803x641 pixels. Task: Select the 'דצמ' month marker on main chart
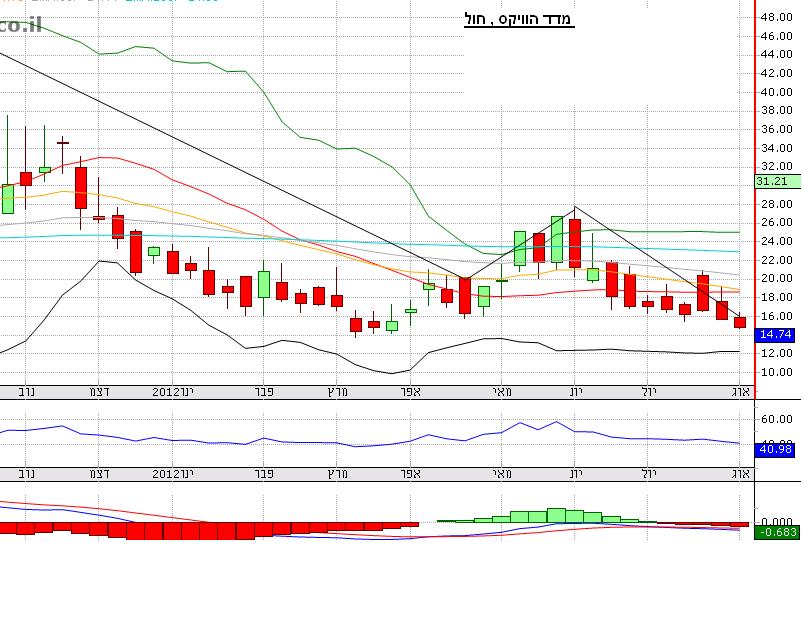pos(99,391)
